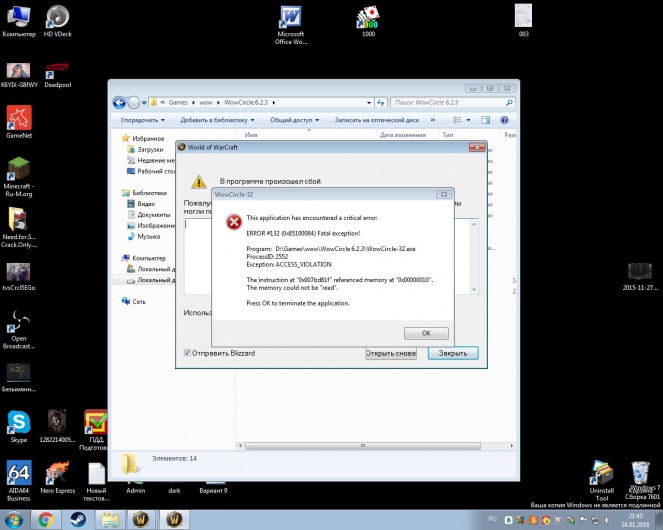Click the Windows Start button
The image size is (663, 530).
(x=13, y=519)
